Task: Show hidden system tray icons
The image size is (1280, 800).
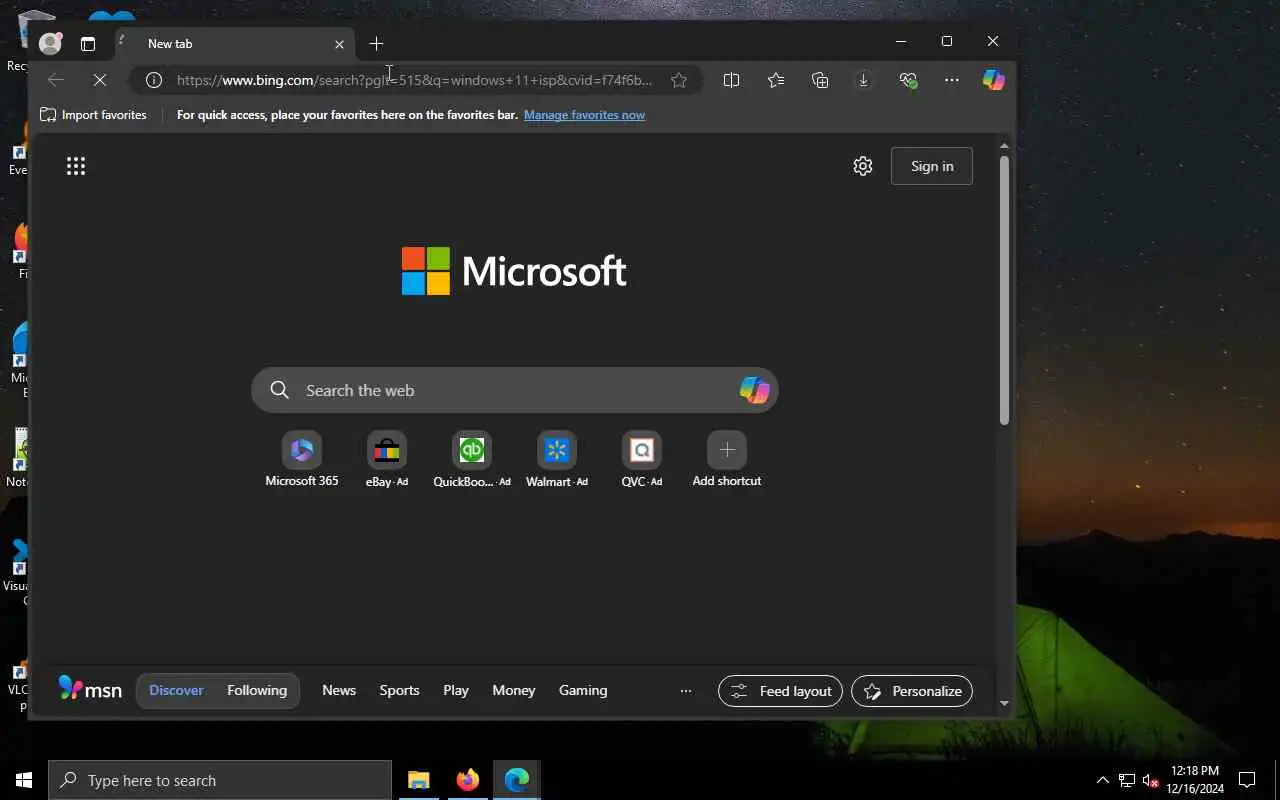Action: (x=1103, y=780)
